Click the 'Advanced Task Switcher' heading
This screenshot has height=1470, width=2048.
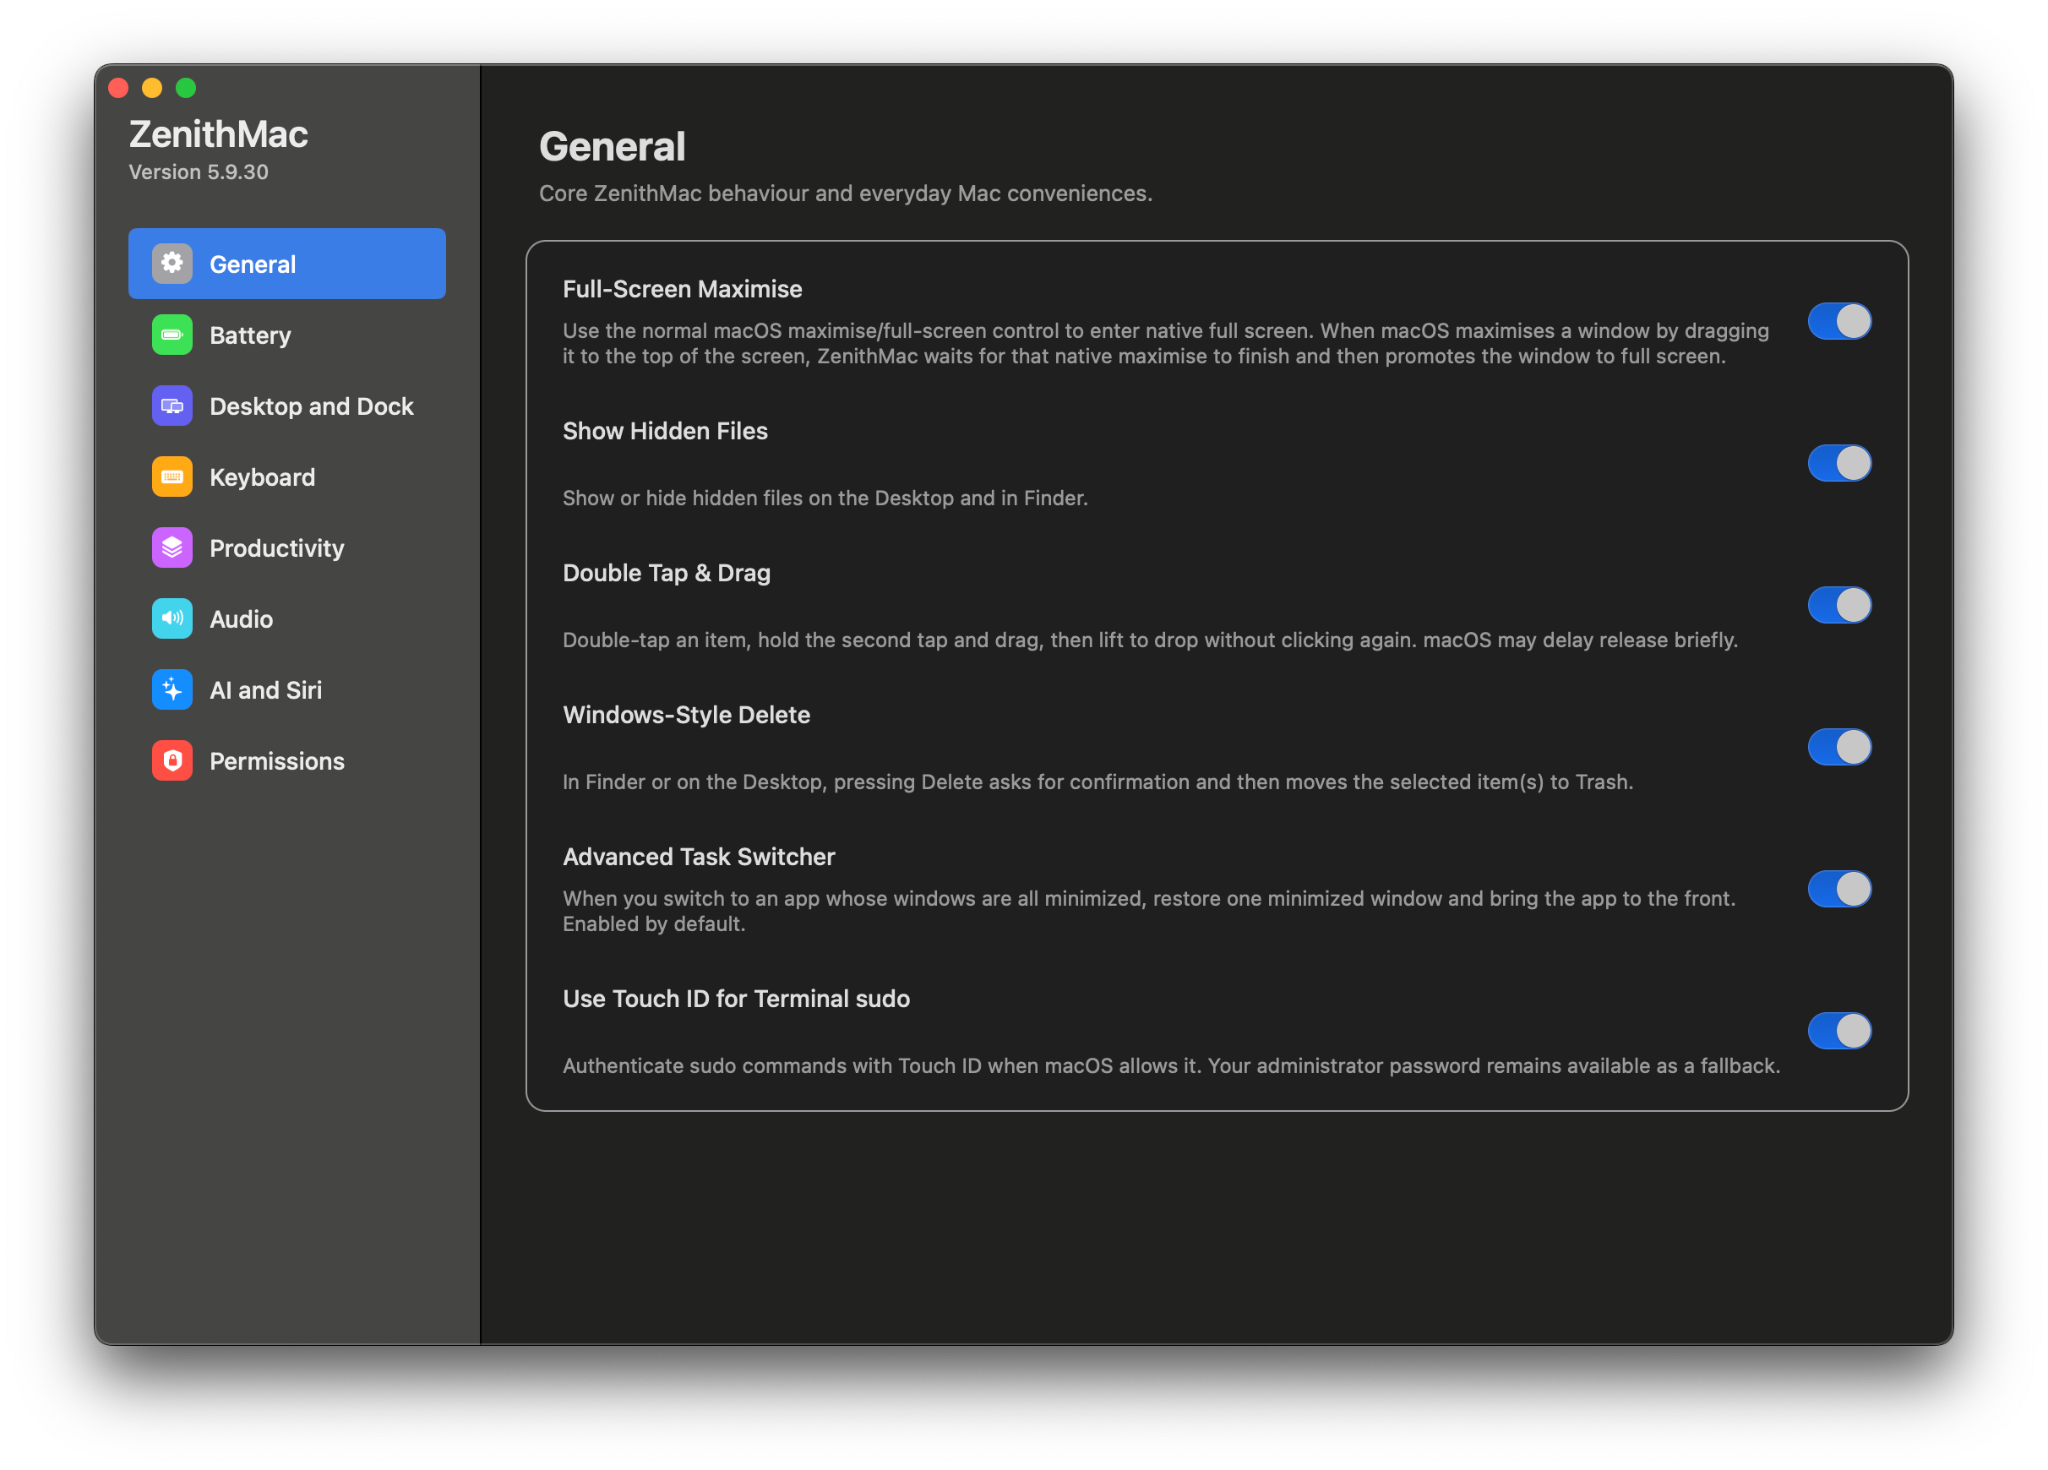click(x=698, y=858)
